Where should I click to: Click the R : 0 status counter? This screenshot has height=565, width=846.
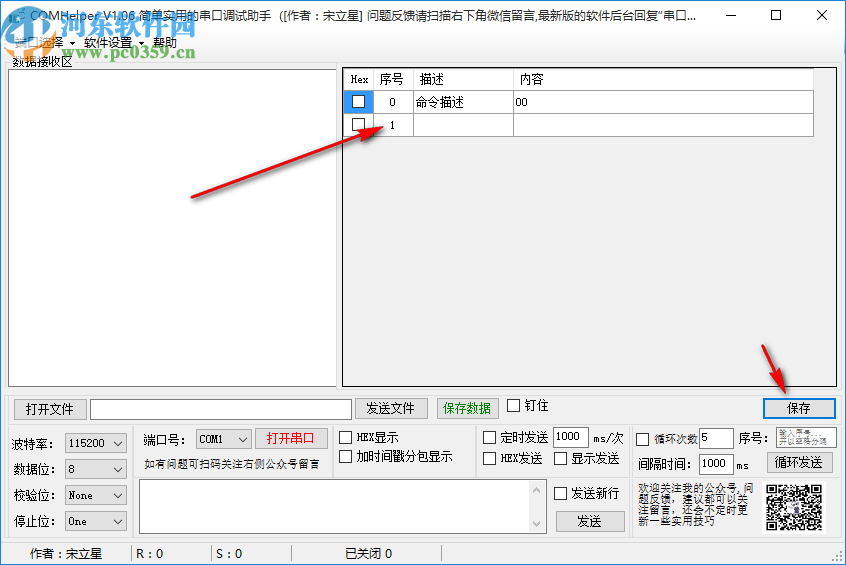point(149,554)
